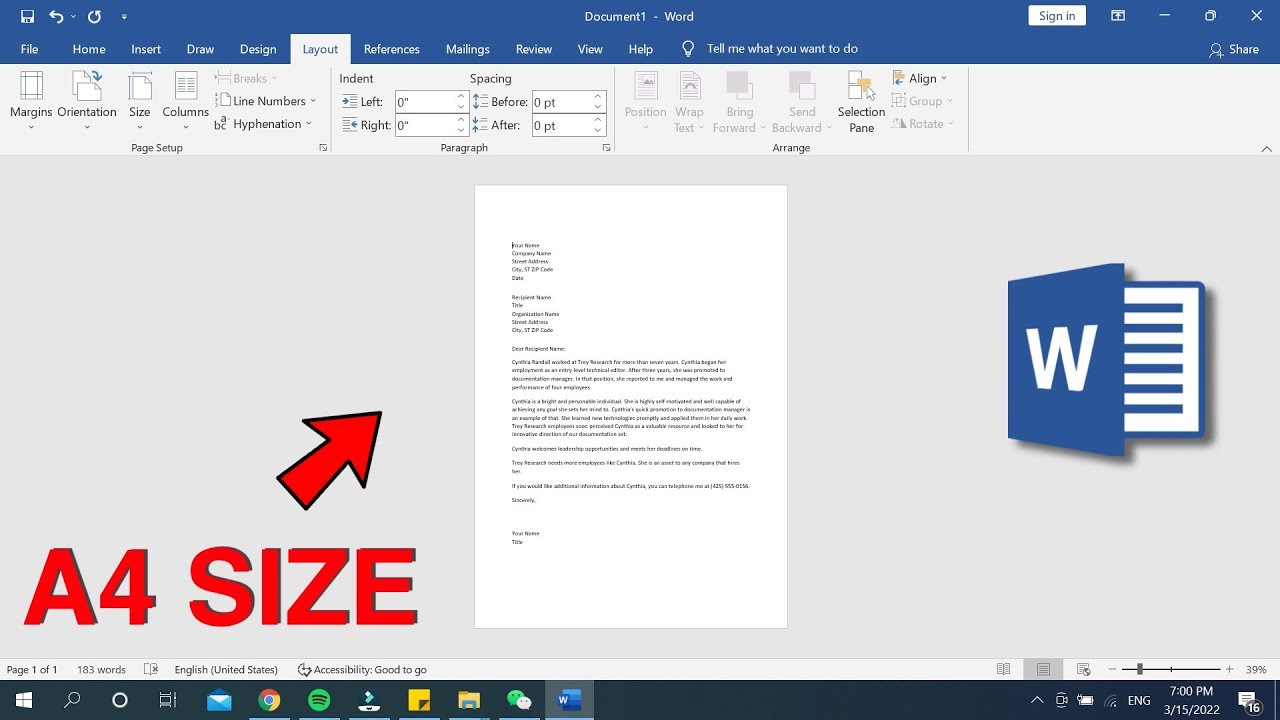Switch to Read Mode view
Viewport: 1280px width, 720px height.
pyautogui.click(x=1004, y=670)
